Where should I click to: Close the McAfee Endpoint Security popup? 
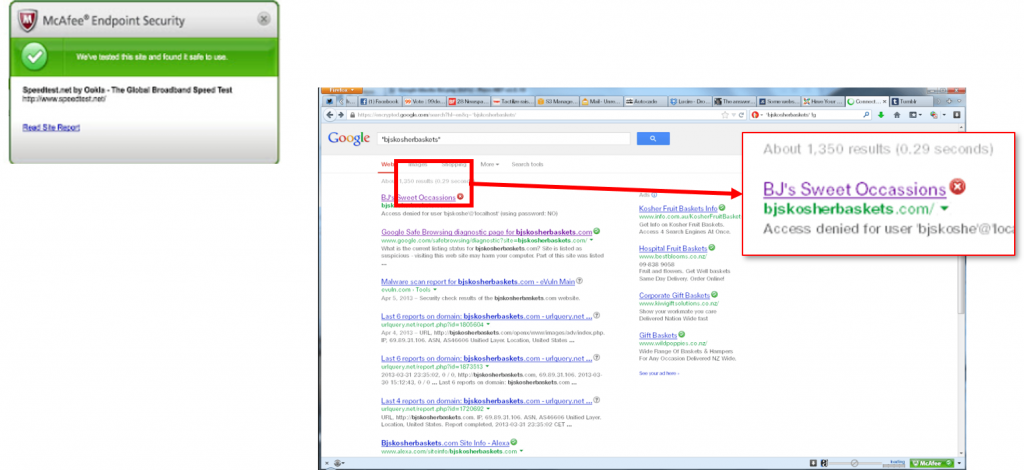pyautogui.click(x=264, y=20)
